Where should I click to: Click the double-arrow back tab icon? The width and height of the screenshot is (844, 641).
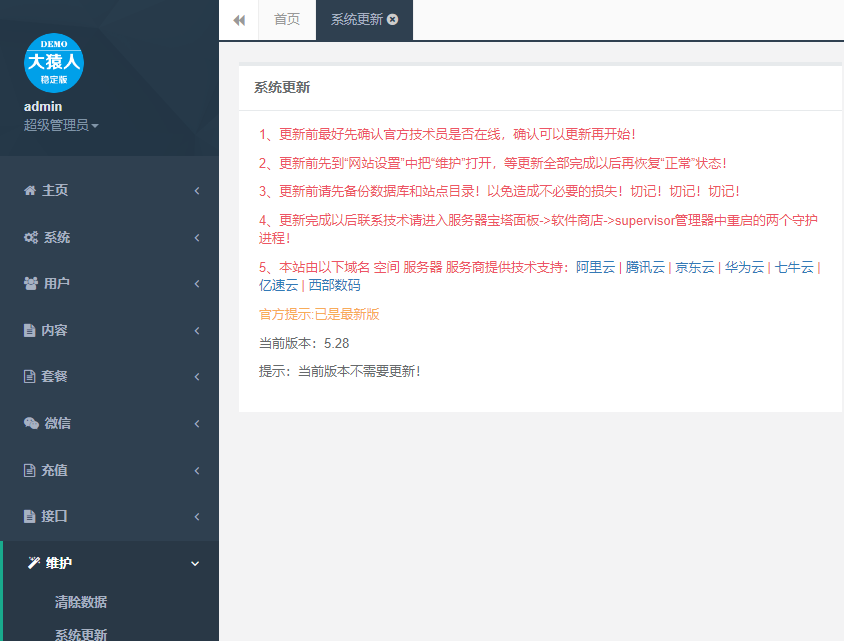[239, 20]
